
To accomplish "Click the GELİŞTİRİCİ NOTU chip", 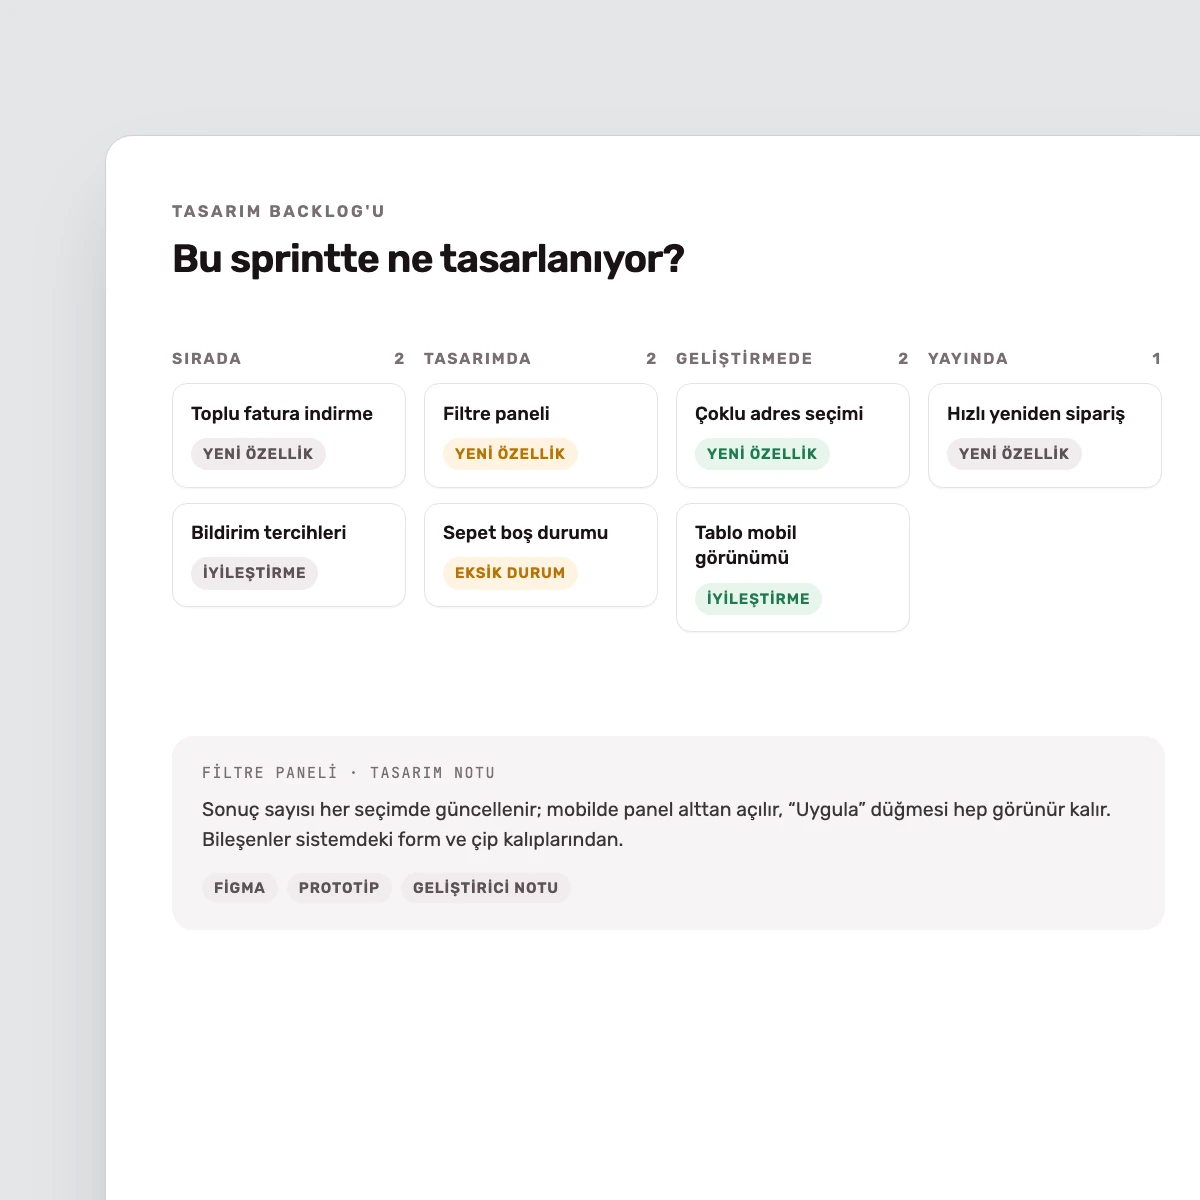I will 486,888.
